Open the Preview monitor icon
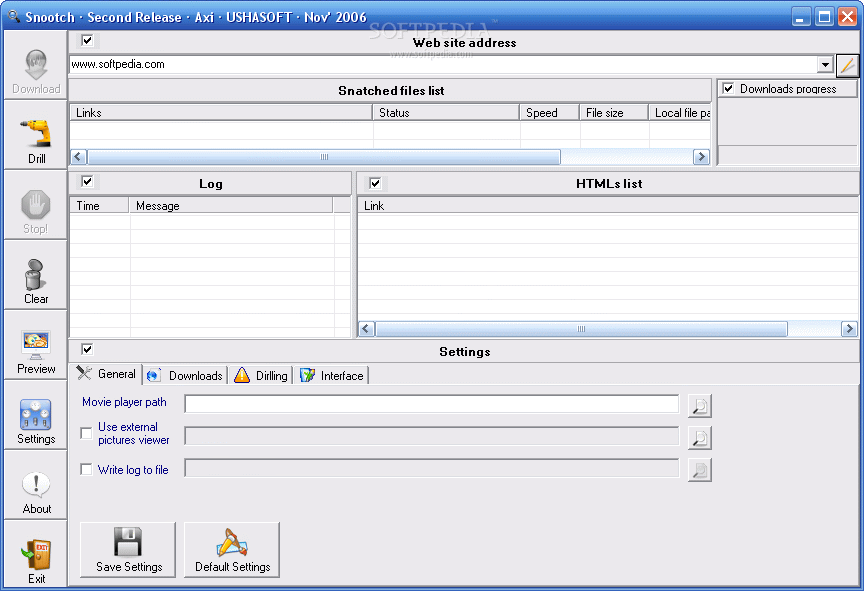 click(36, 345)
